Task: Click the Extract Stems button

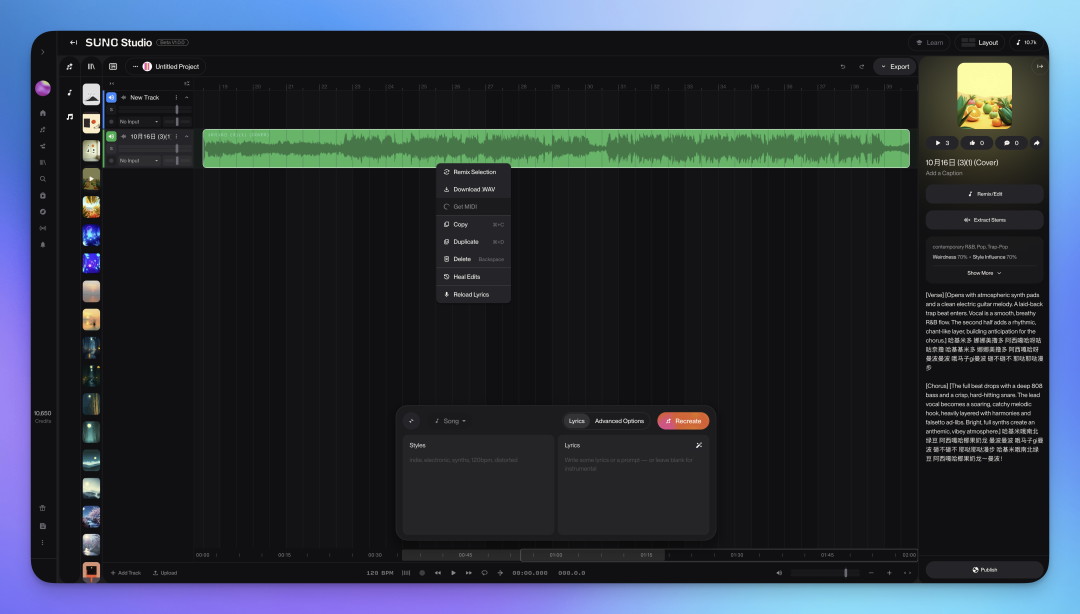Action: point(984,220)
